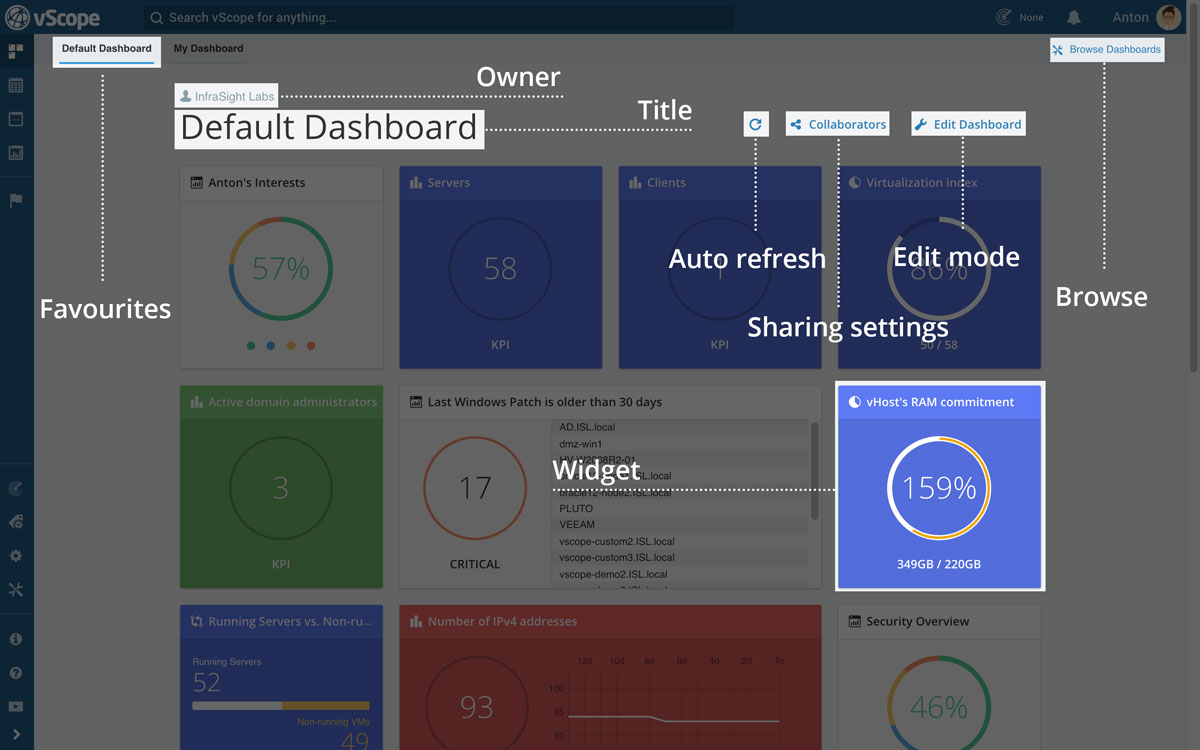Select AD.ISL.local in the patch list
The width and height of the screenshot is (1200, 750).
point(588,427)
